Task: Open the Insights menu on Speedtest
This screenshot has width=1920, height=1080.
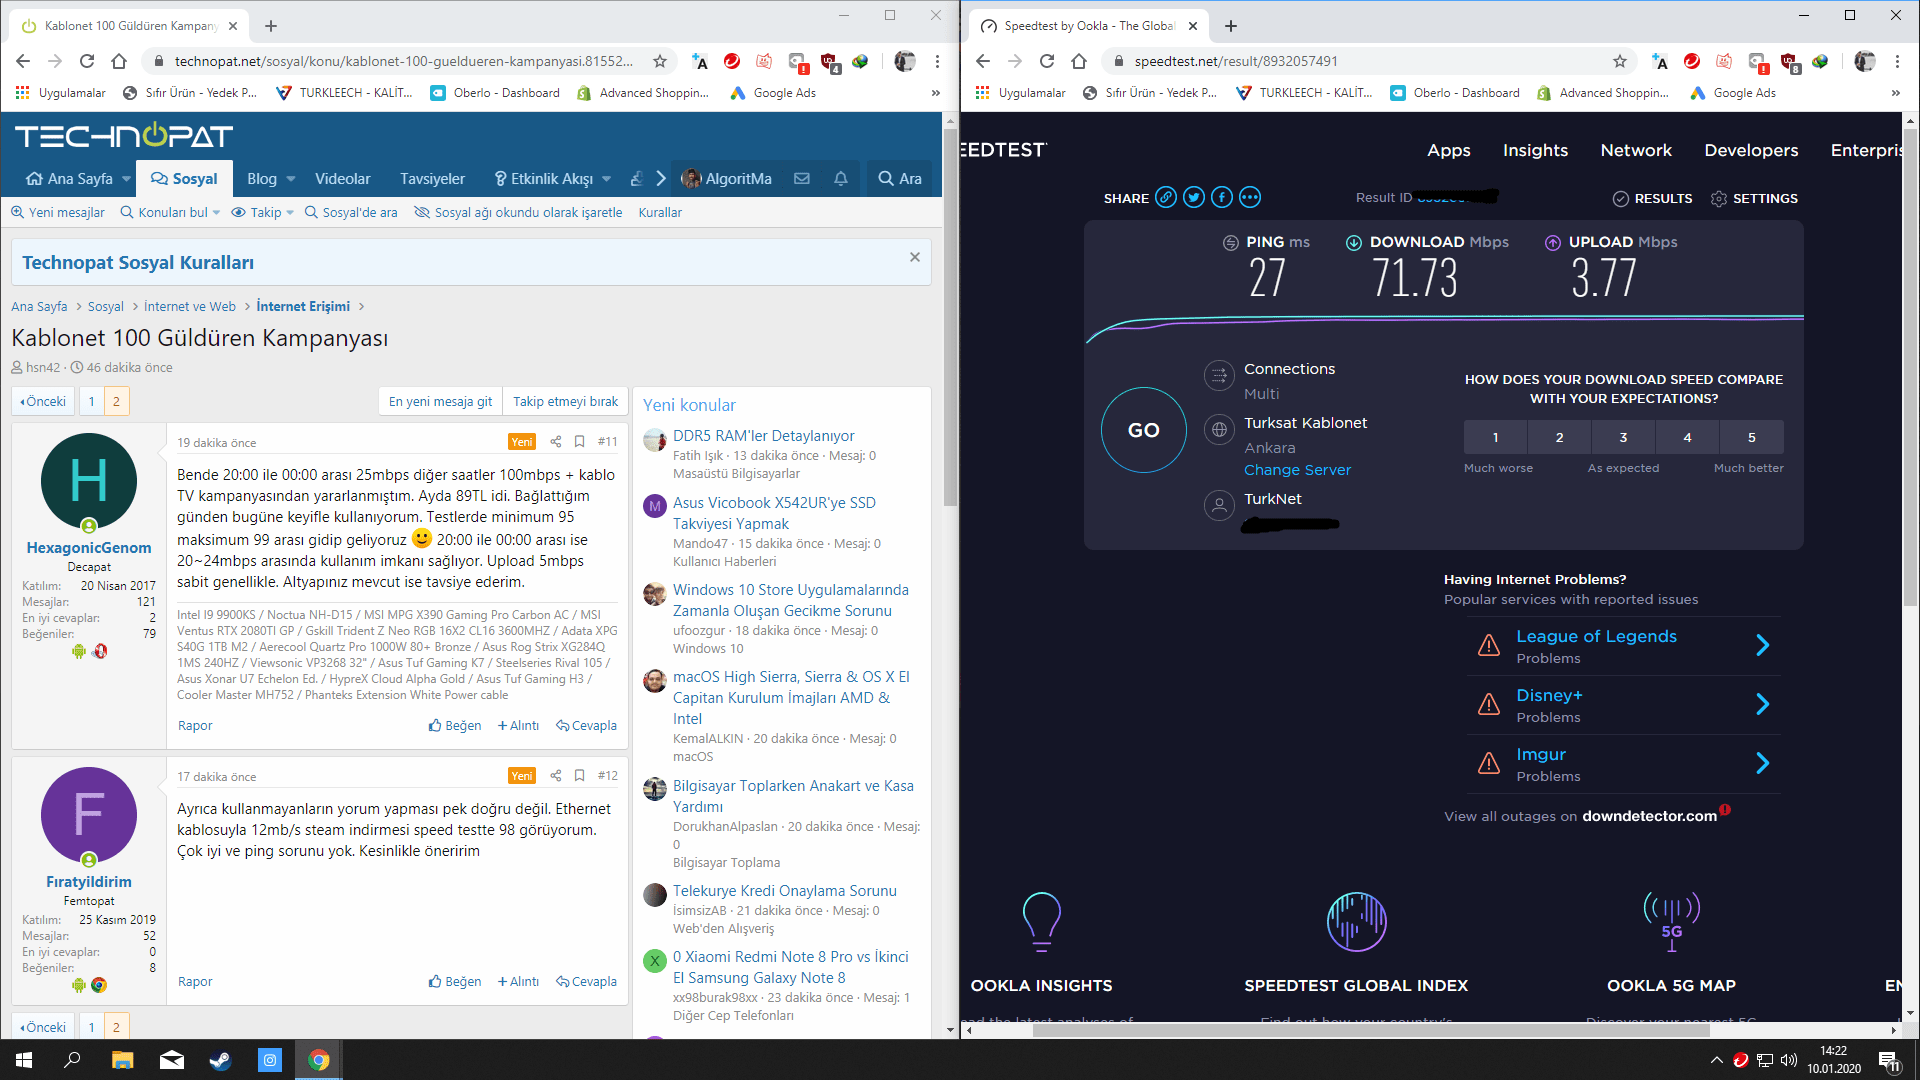Action: coord(1535,150)
